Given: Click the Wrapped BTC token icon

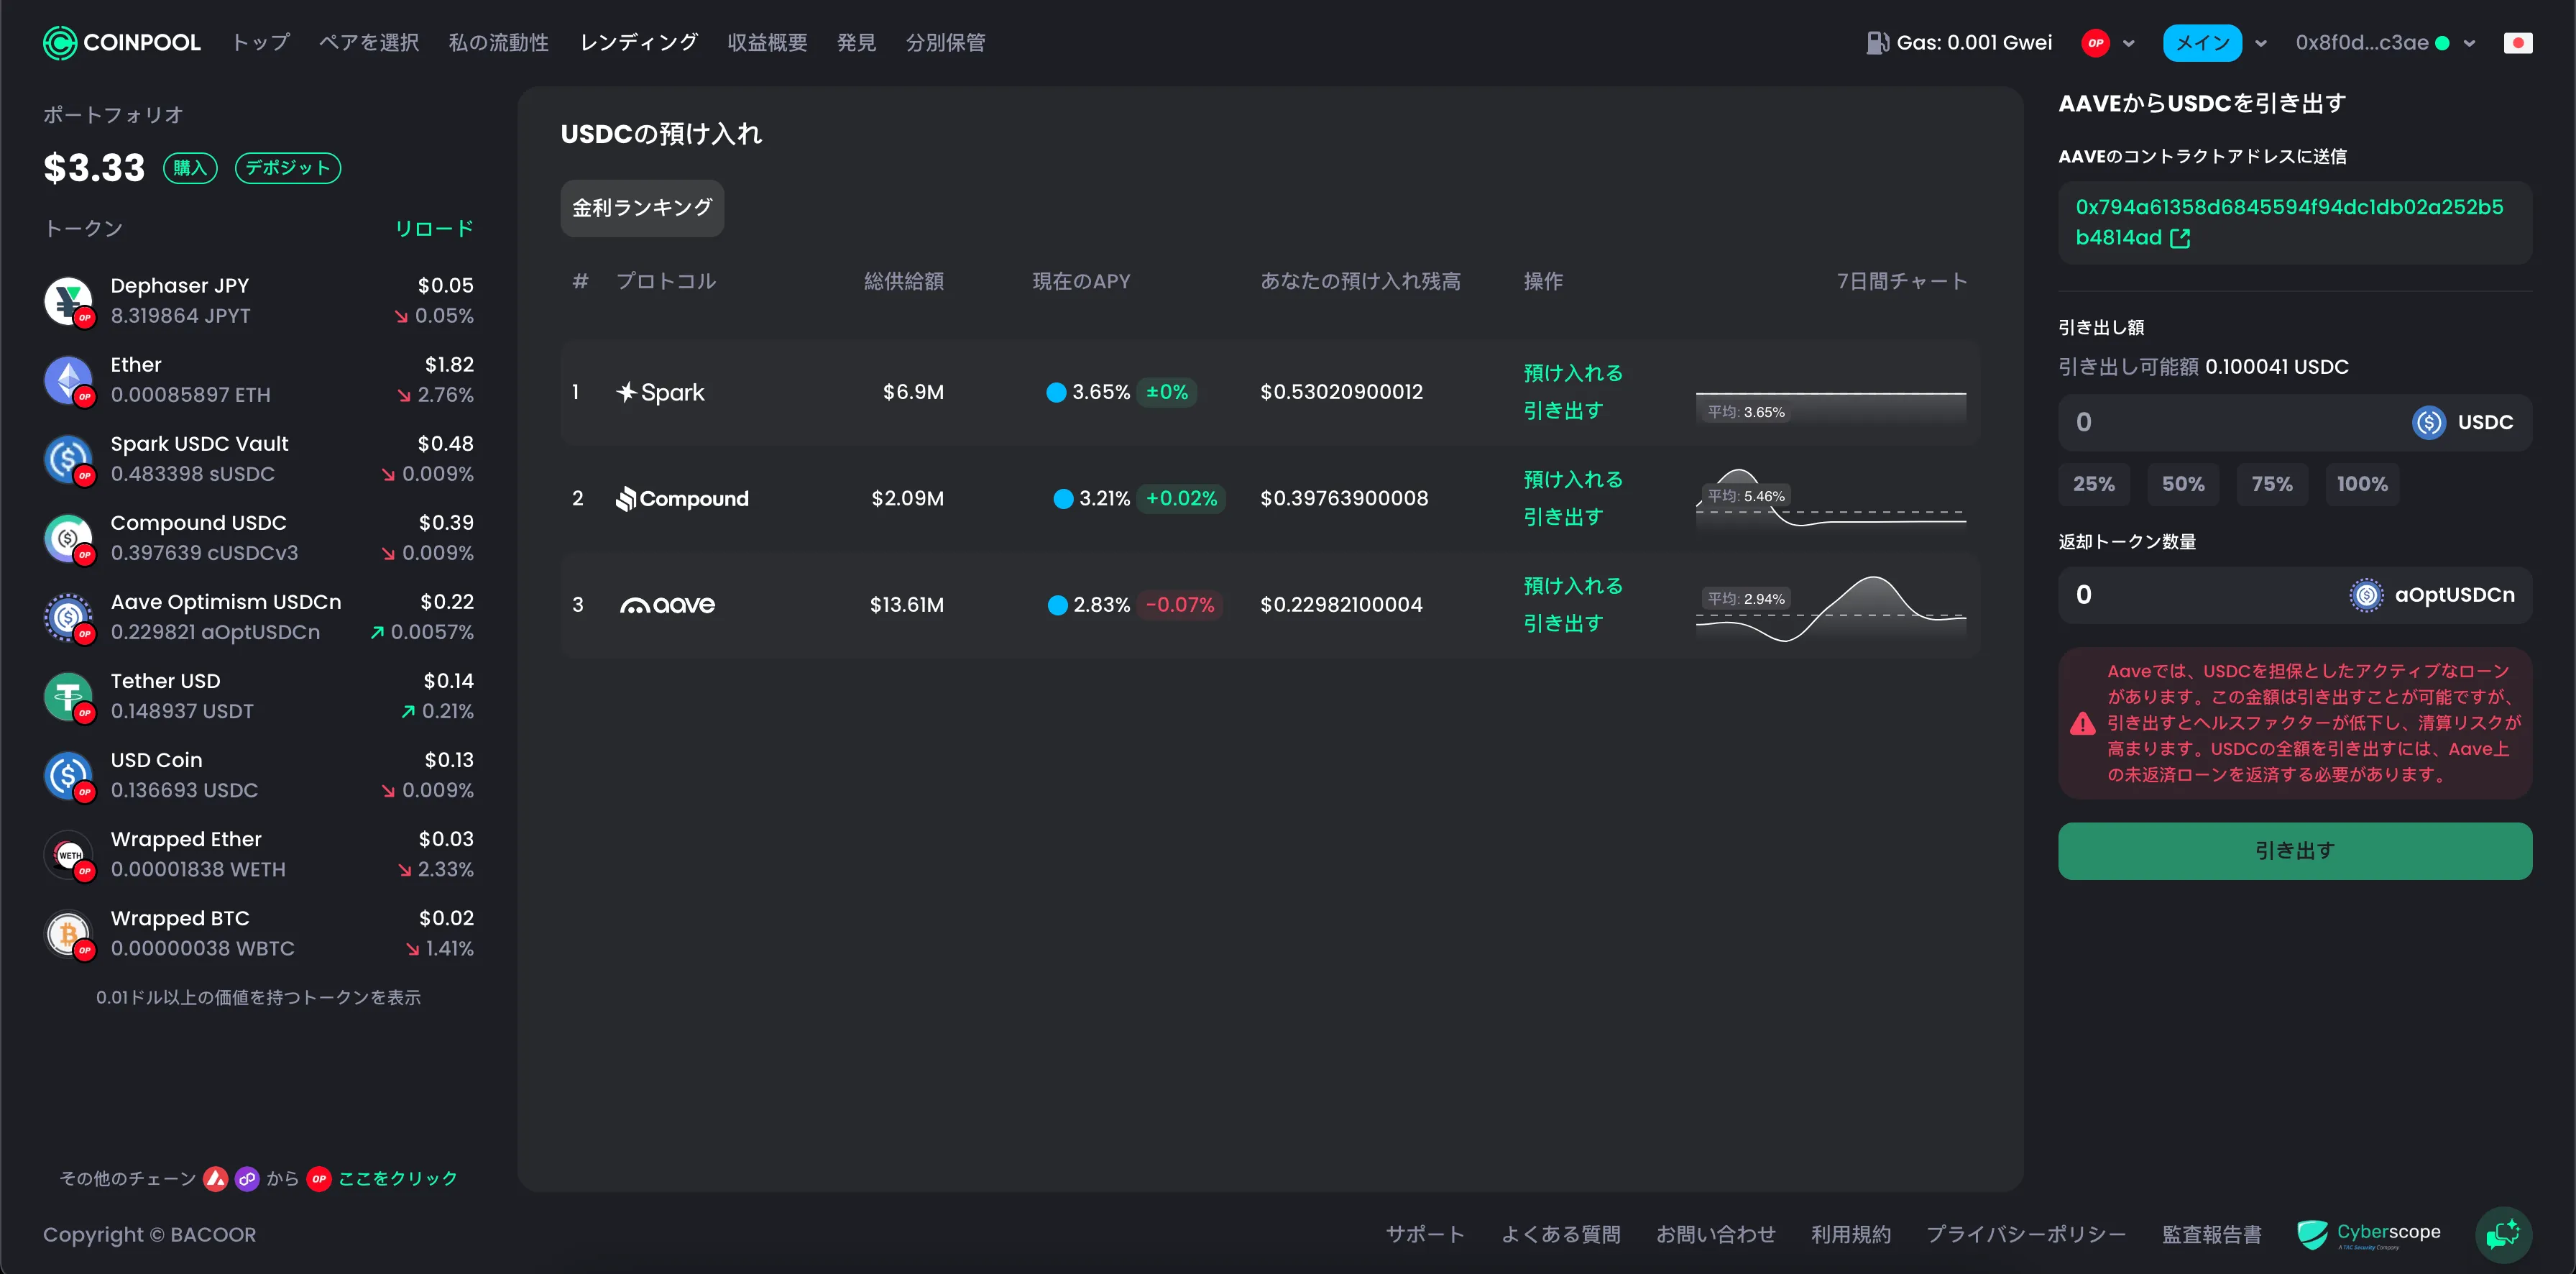Looking at the screenshot, I should 68,933.
